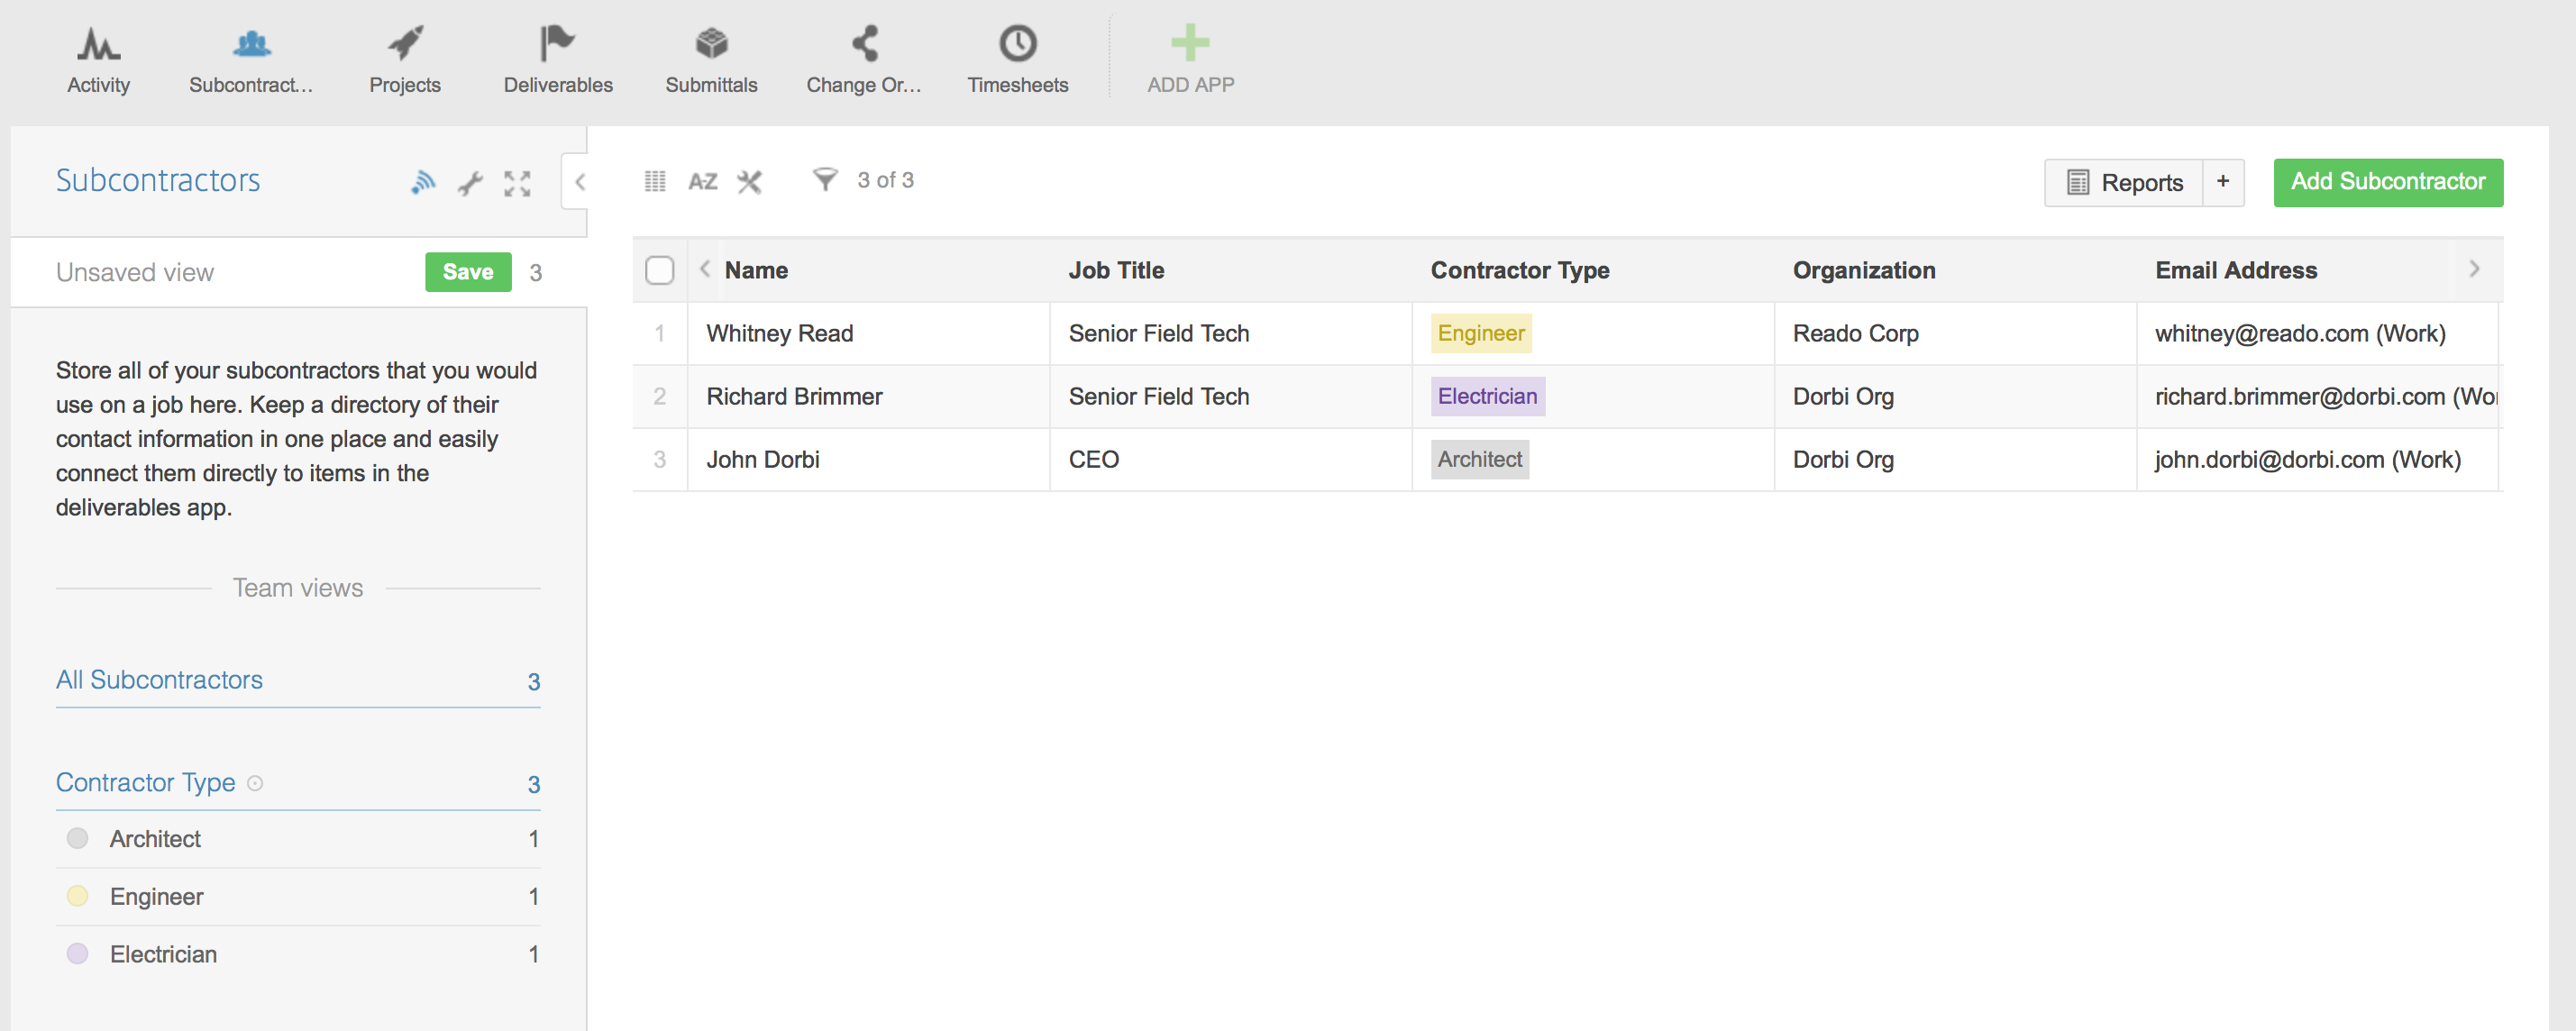Collapse the sidebar with the left chevron
This screenshot has width=2576, height=1031.
click(x=579, y=182)
